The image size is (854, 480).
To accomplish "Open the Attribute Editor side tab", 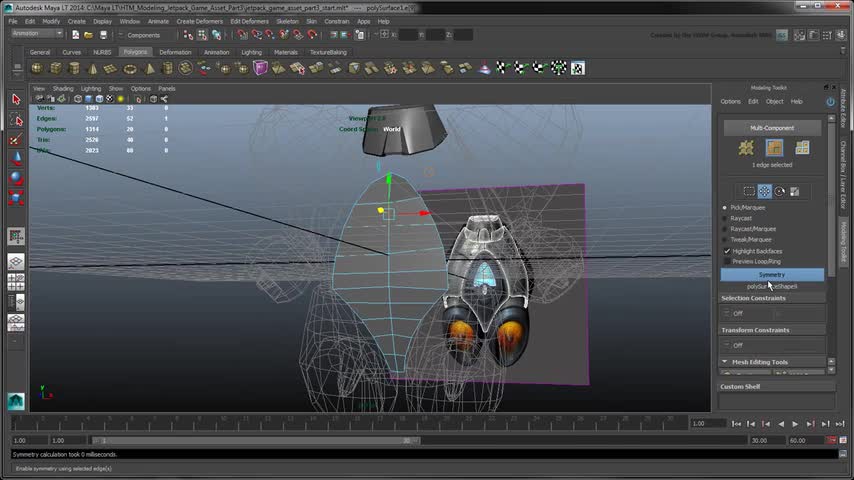I will pyautogui.click(x=843, y=108).
